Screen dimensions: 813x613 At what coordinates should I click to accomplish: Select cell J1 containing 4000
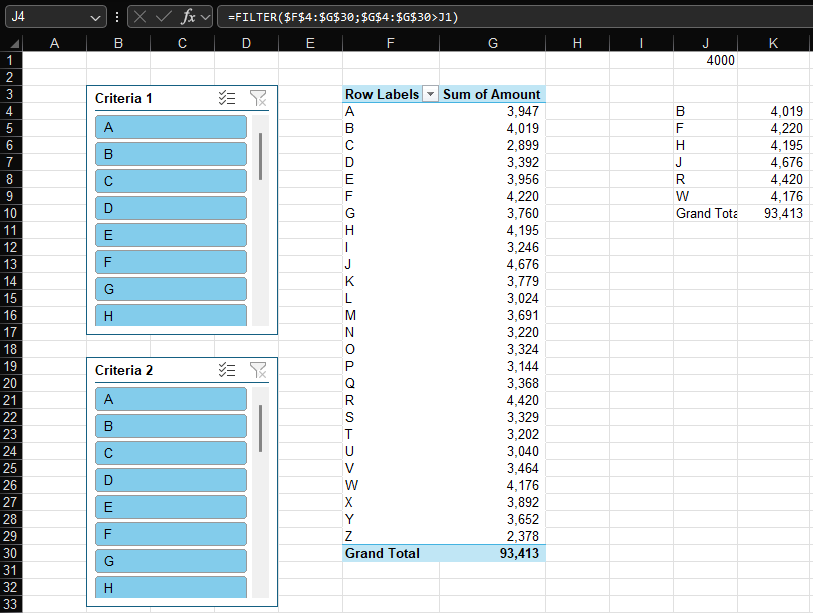(705, 60)
